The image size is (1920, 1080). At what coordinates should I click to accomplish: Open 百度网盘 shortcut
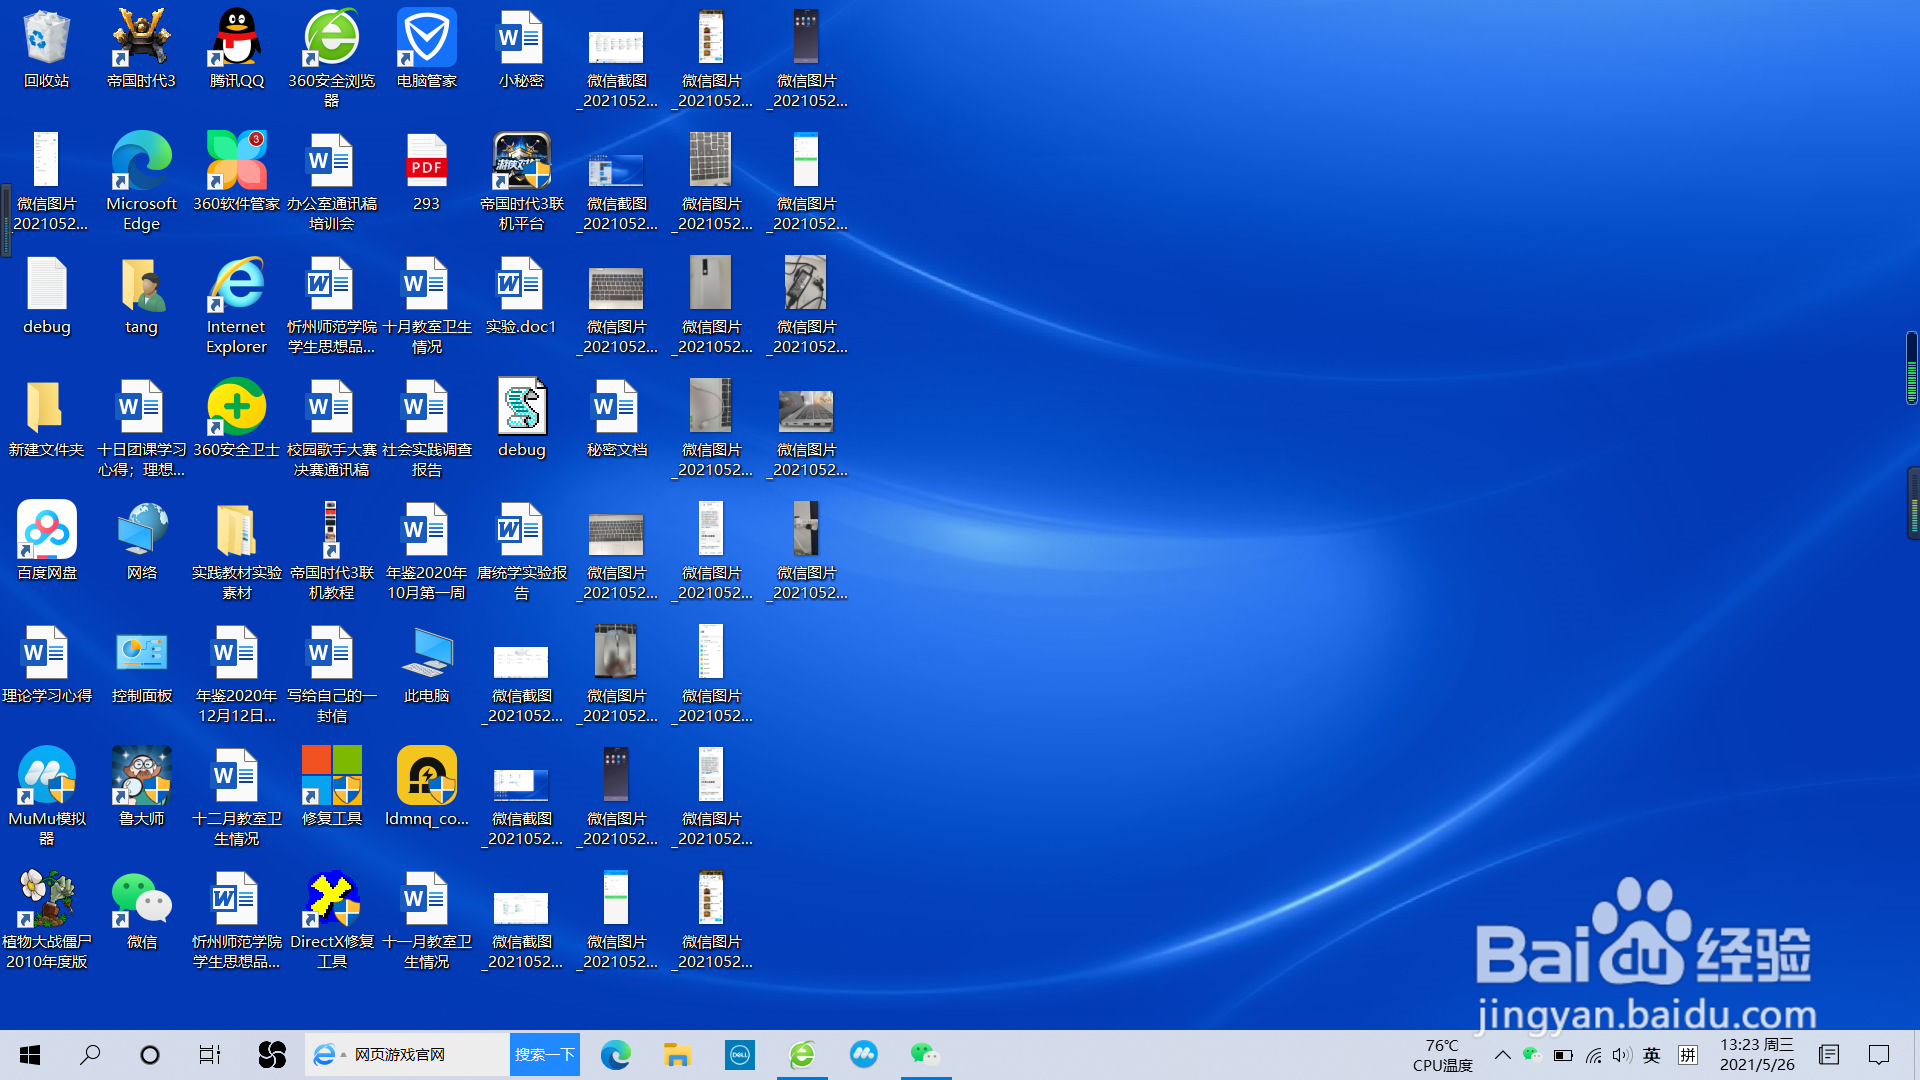tap(46, 541)
